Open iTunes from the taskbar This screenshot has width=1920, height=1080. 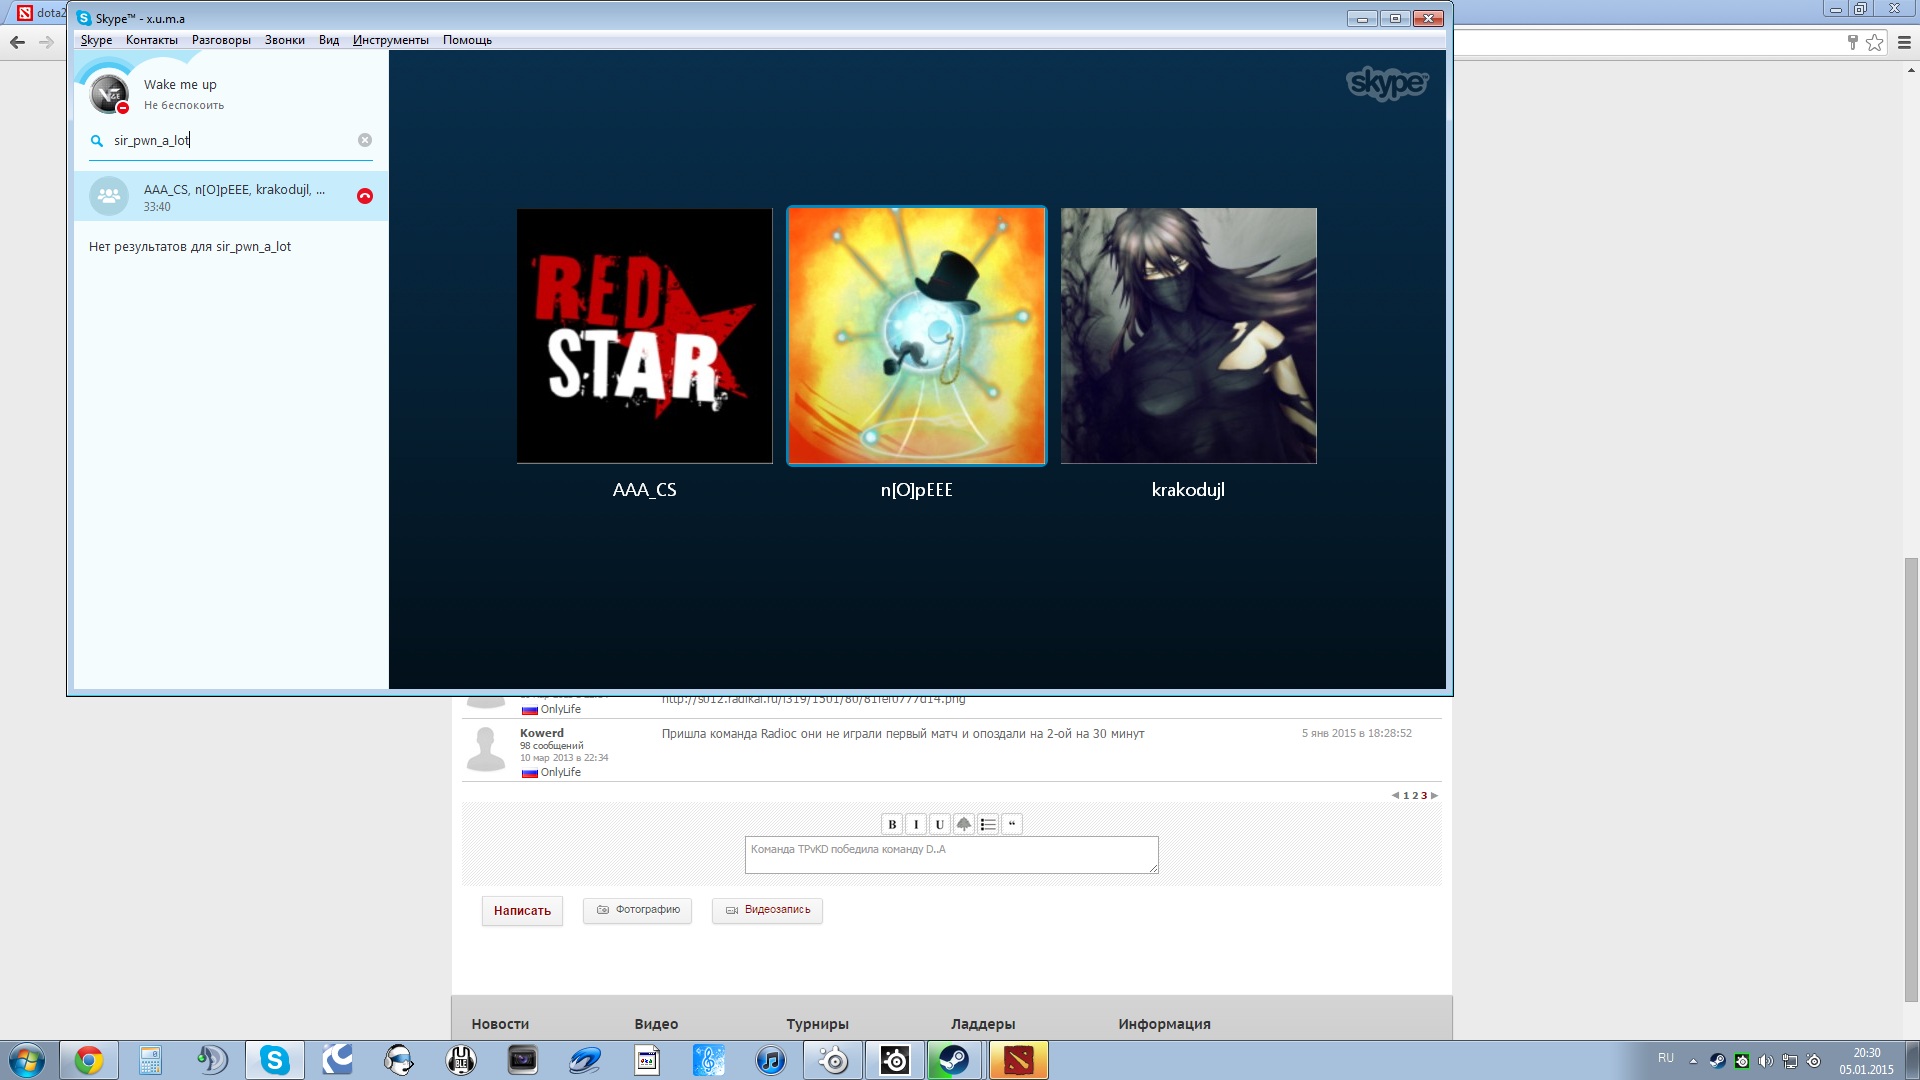(771, 1060)
